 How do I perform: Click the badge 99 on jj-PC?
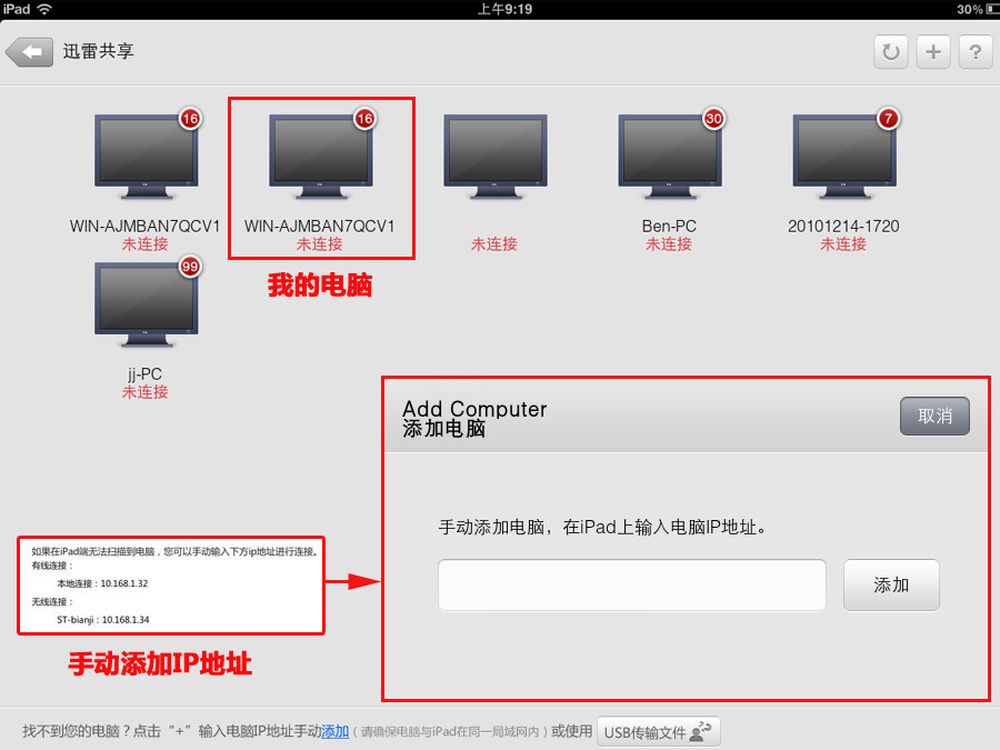[190, 267]
